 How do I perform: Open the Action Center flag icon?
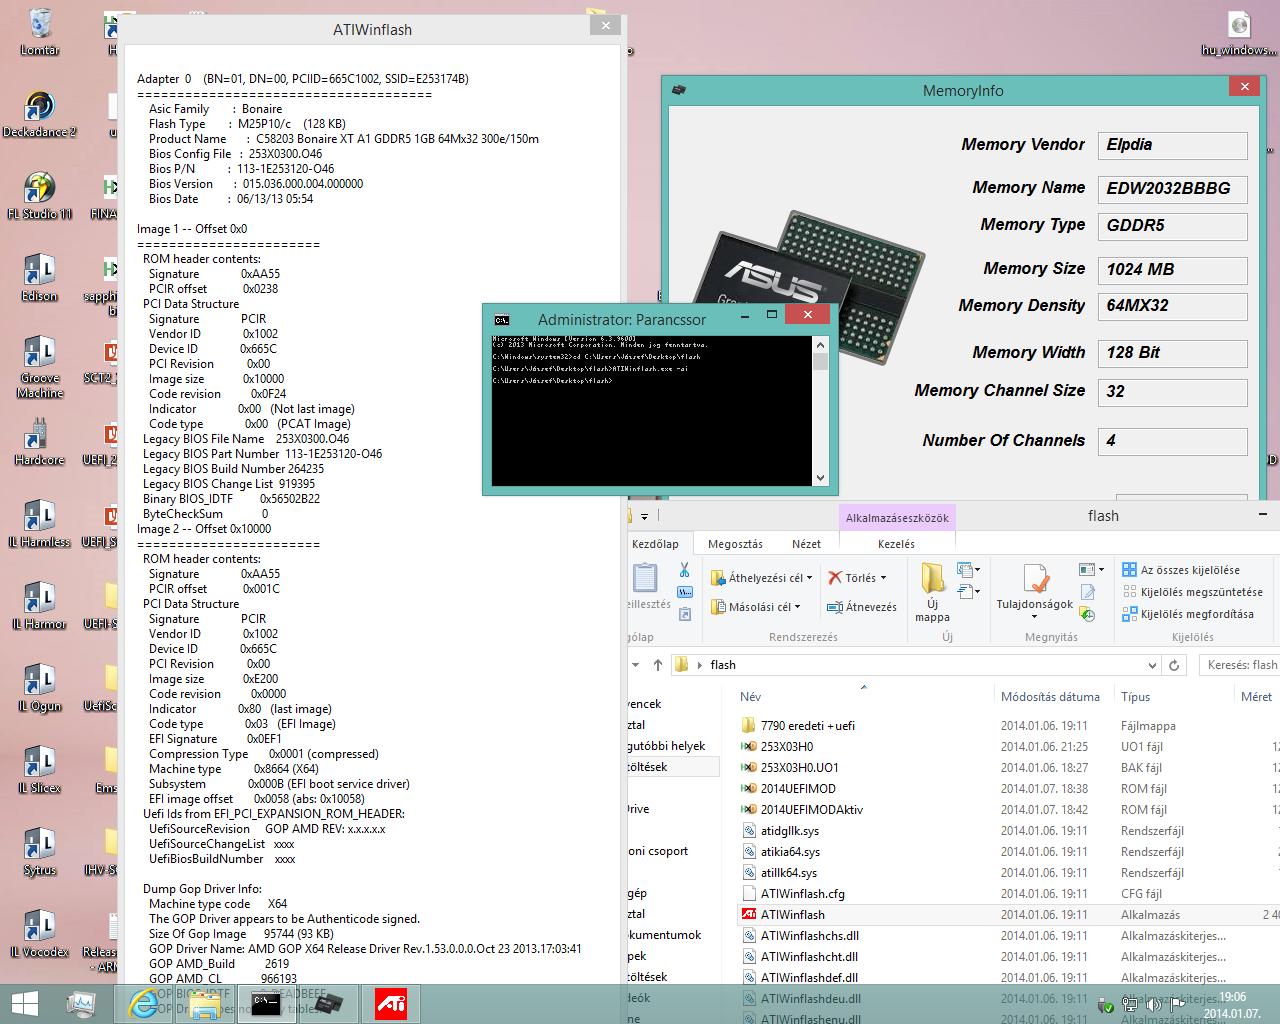pos(1178,1005)
